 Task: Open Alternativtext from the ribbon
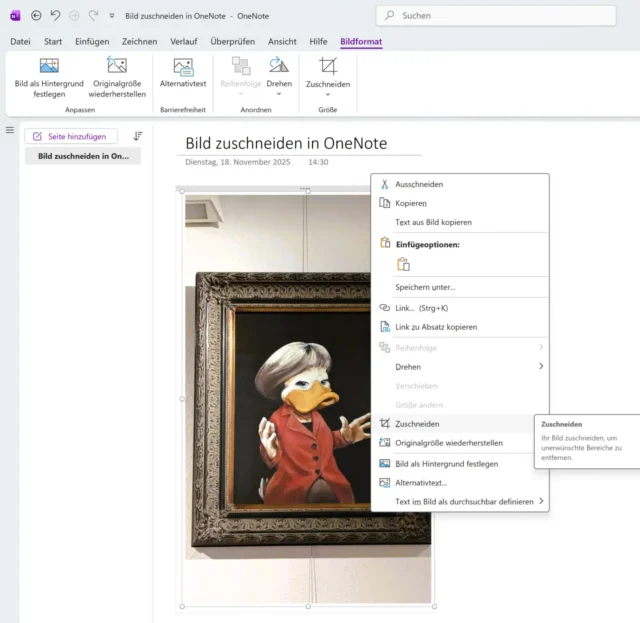(183, 73)
